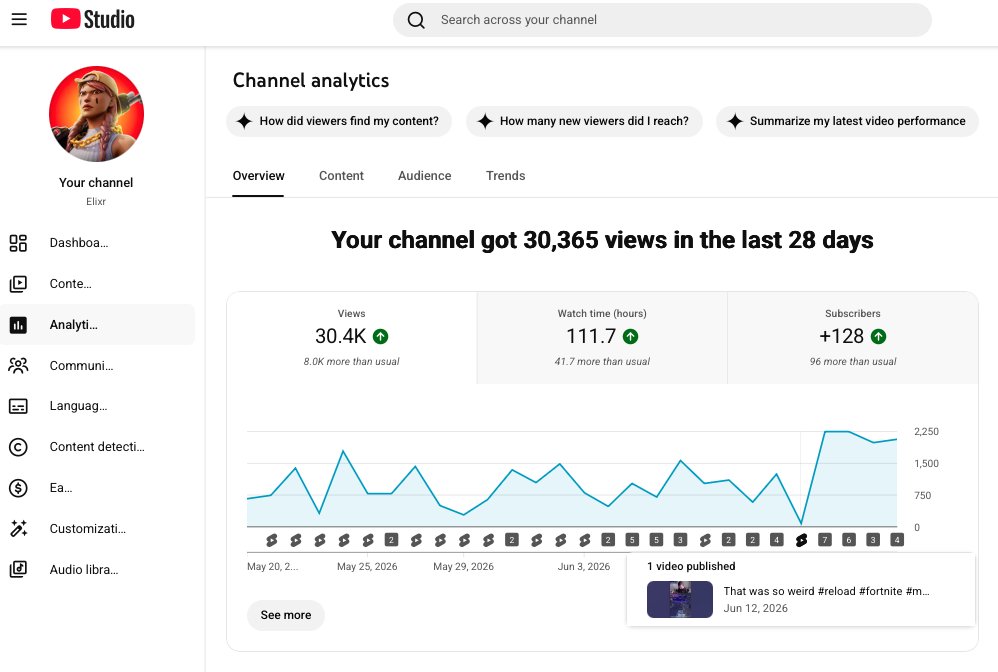Click 'May 25, 2026' axis label
Screen dimensions: 998x672
367,566
